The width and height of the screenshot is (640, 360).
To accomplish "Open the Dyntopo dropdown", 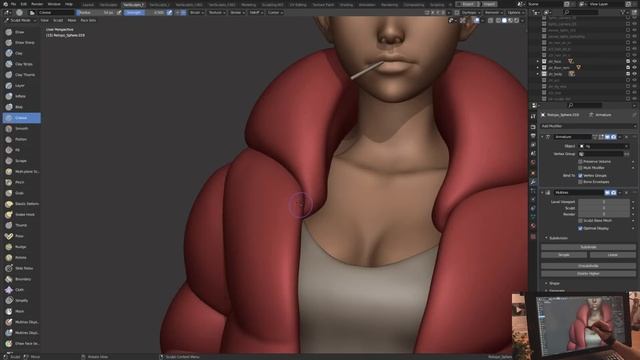I will [471, 13].
